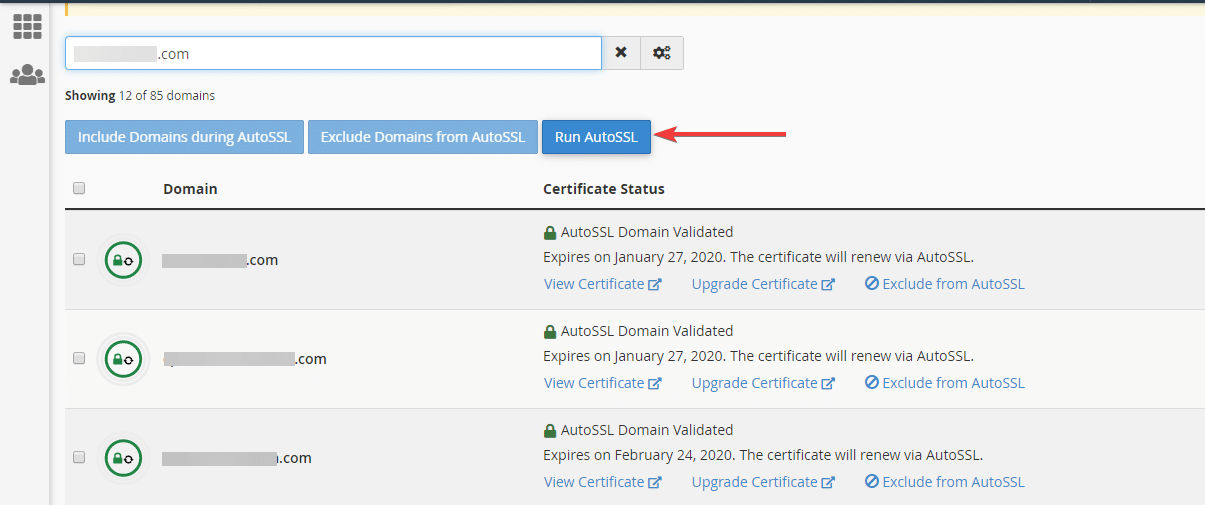Focus the domain search input field

(x=333, y=53)
